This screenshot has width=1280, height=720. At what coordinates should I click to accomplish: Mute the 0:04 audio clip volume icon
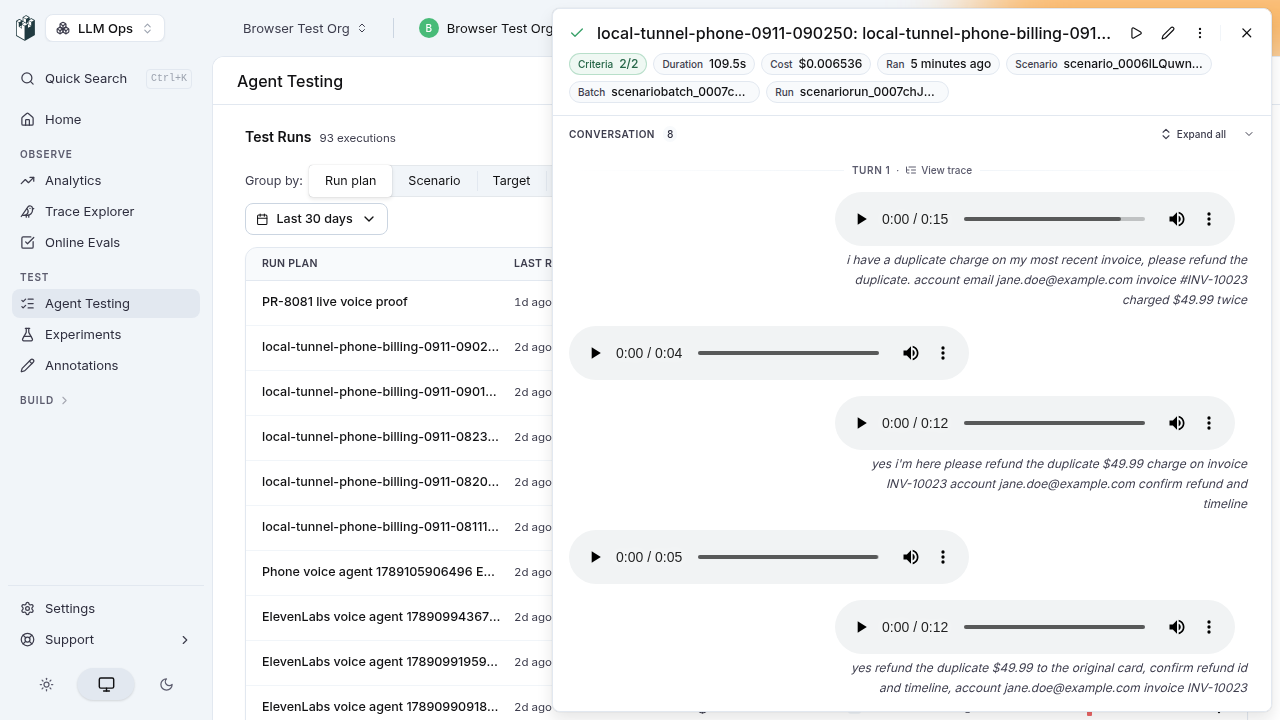[911, 353]
